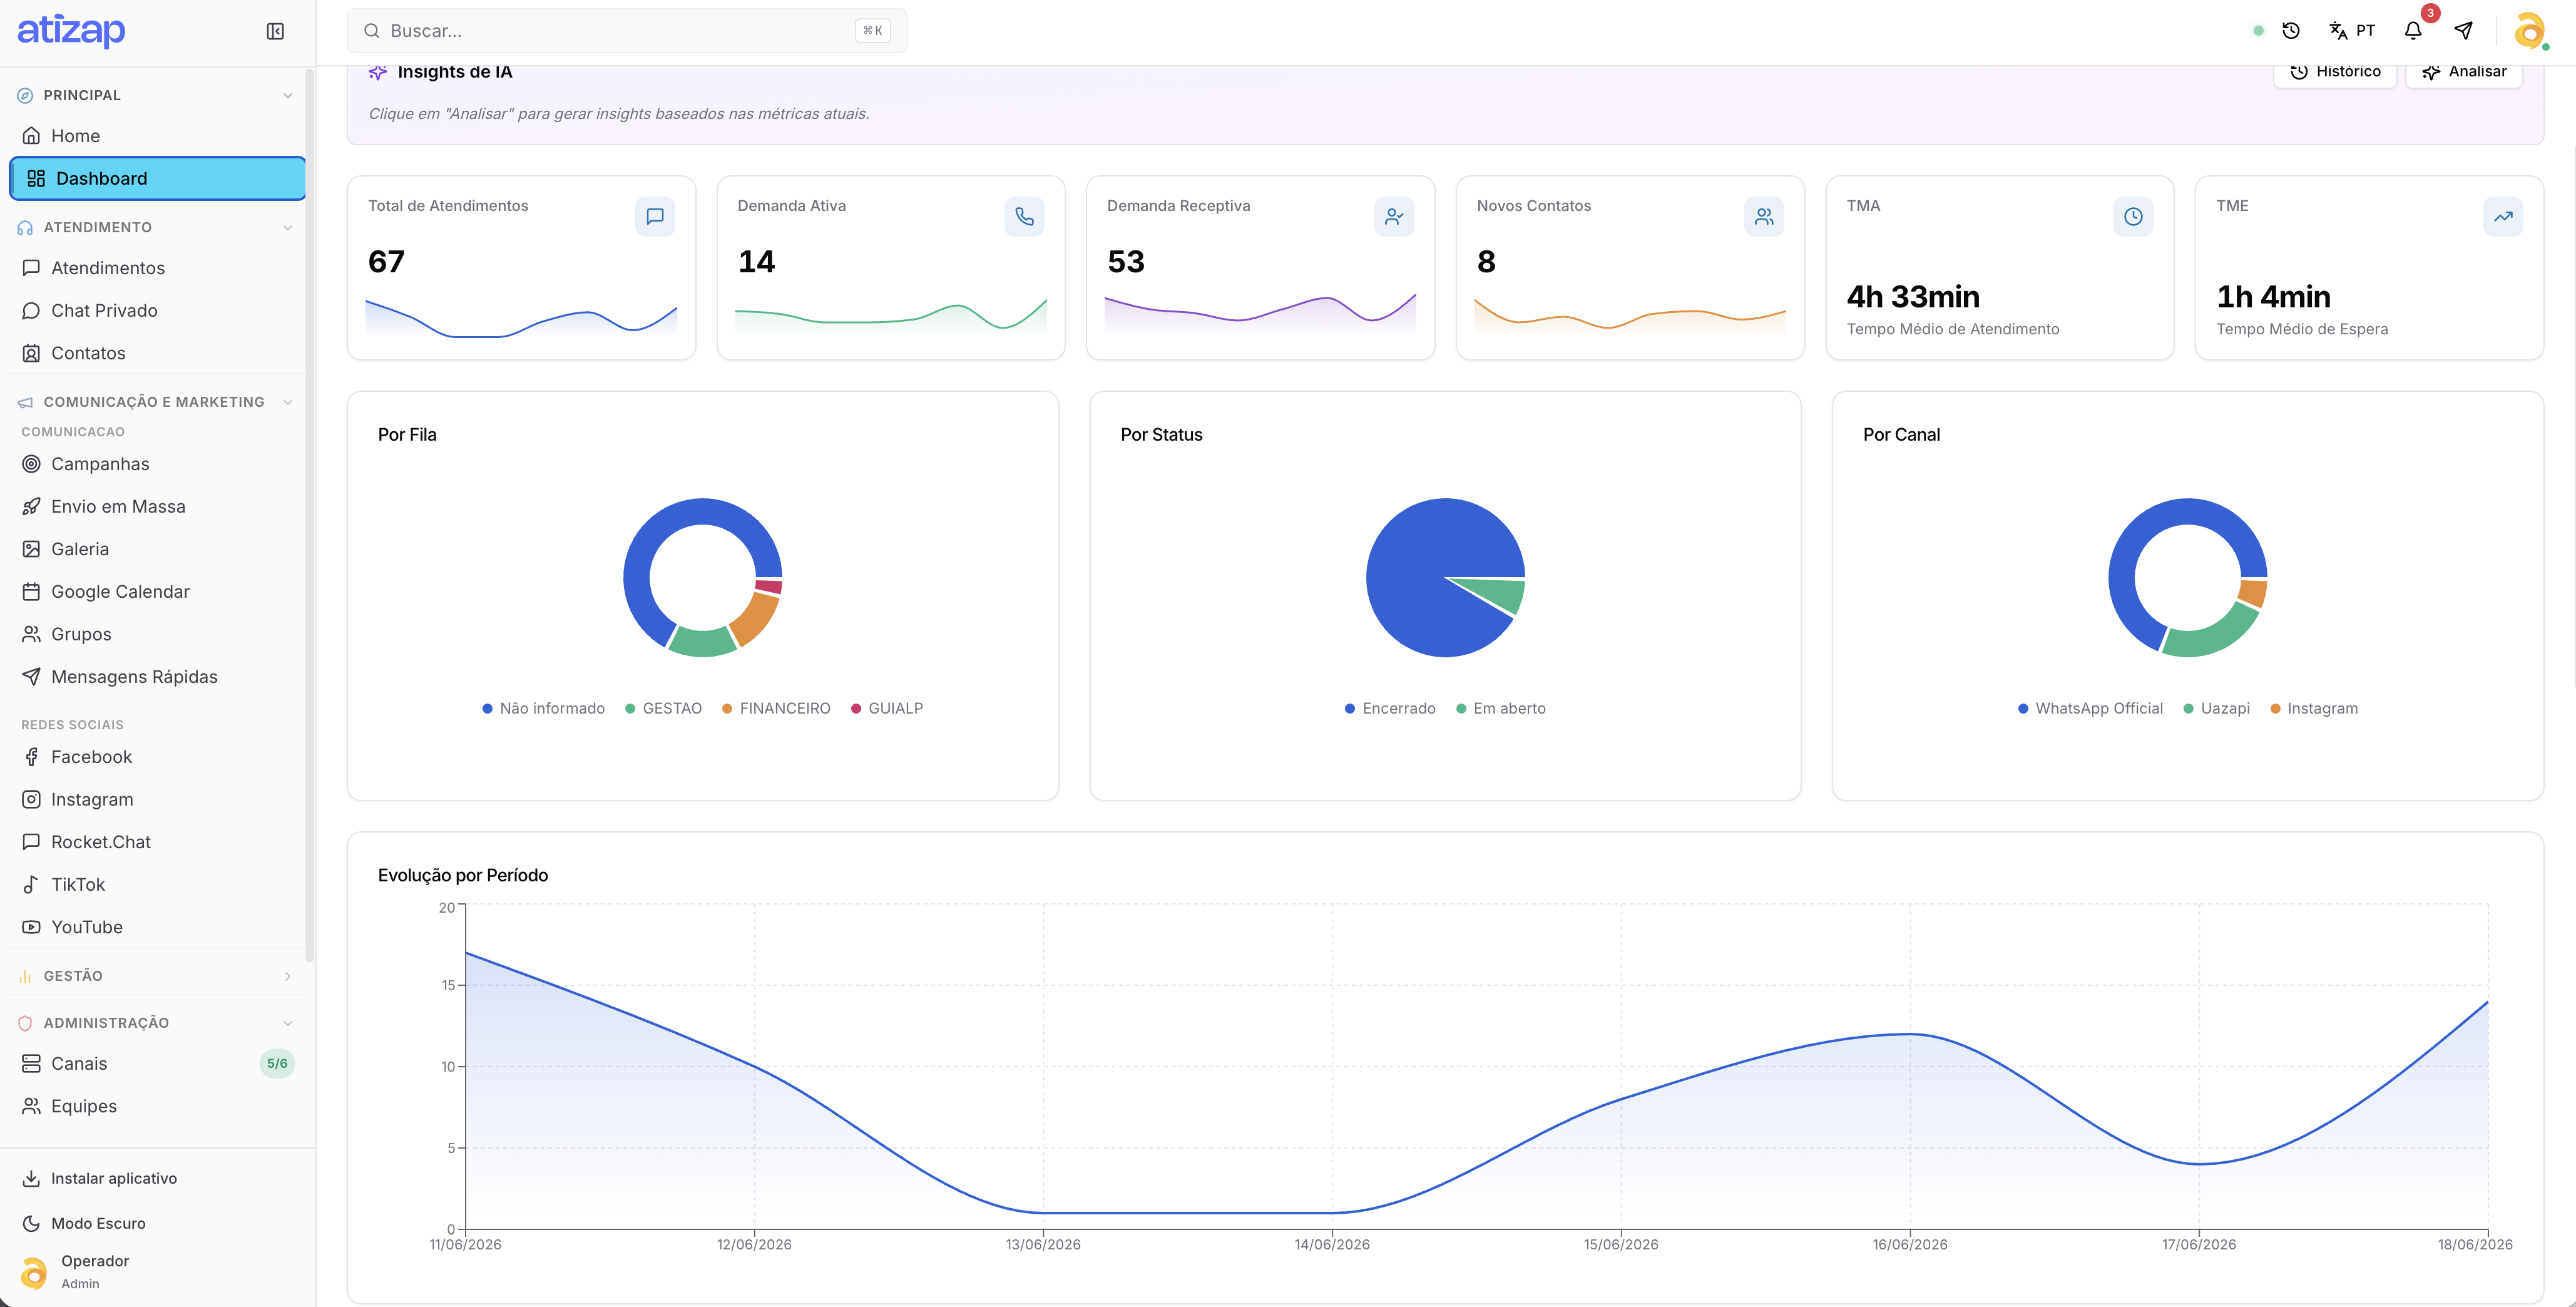Viewport: 2576px width, 1307px height.
Task: Open Instagram in the sidebar
Action: click(156, 800)
